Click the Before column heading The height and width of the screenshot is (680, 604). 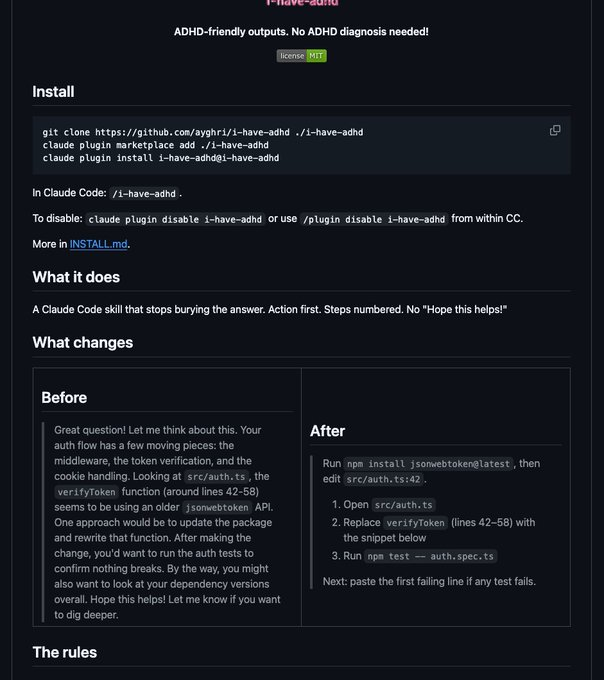64,398
